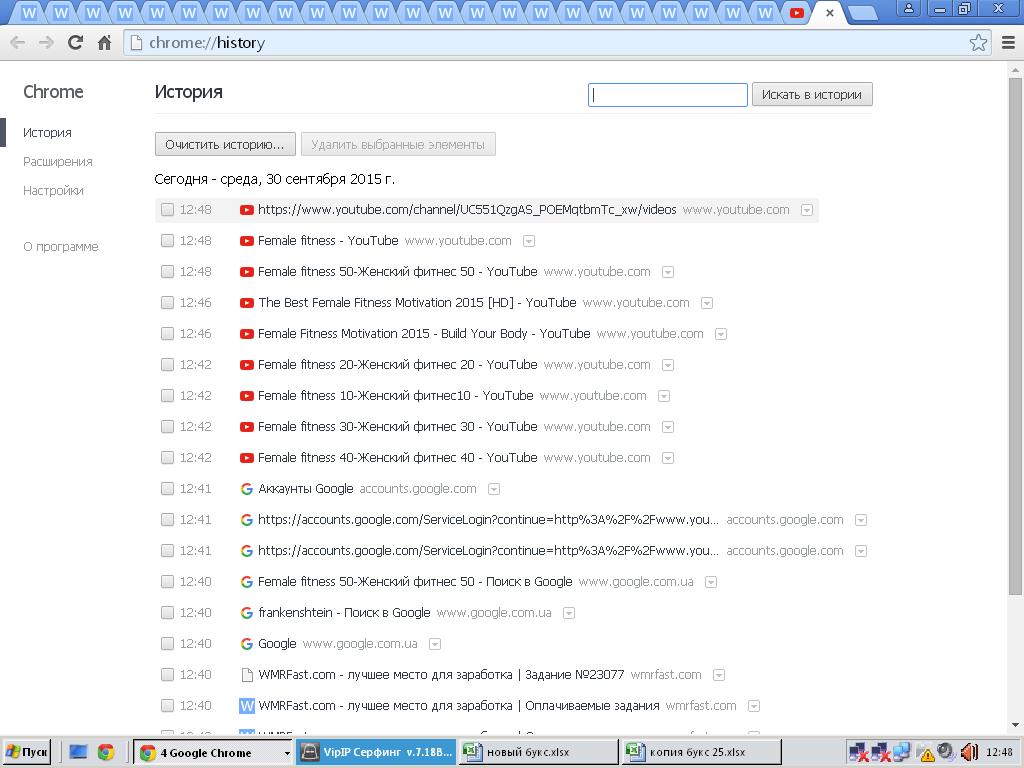Click the forward navigation arrow

pyautogui.click(x=46, y=43)
